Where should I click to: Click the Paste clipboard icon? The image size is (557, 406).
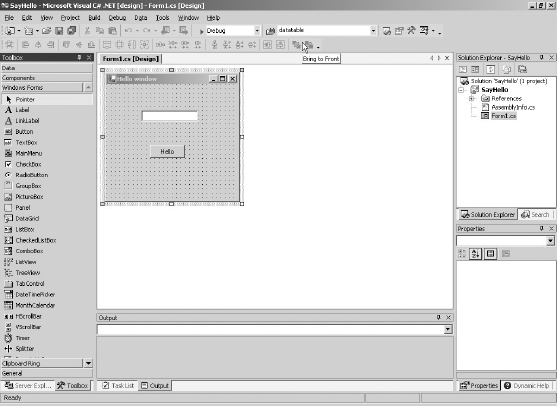click(113, 31)
